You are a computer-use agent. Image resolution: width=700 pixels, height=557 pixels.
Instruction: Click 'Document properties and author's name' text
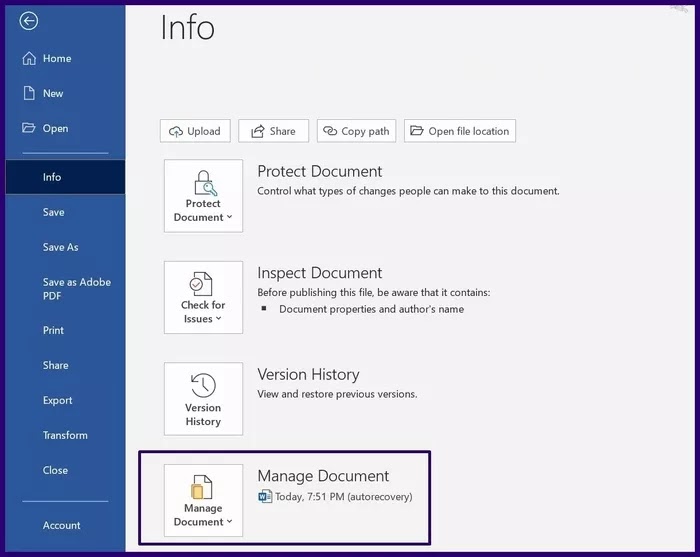[x=371, y=309]
